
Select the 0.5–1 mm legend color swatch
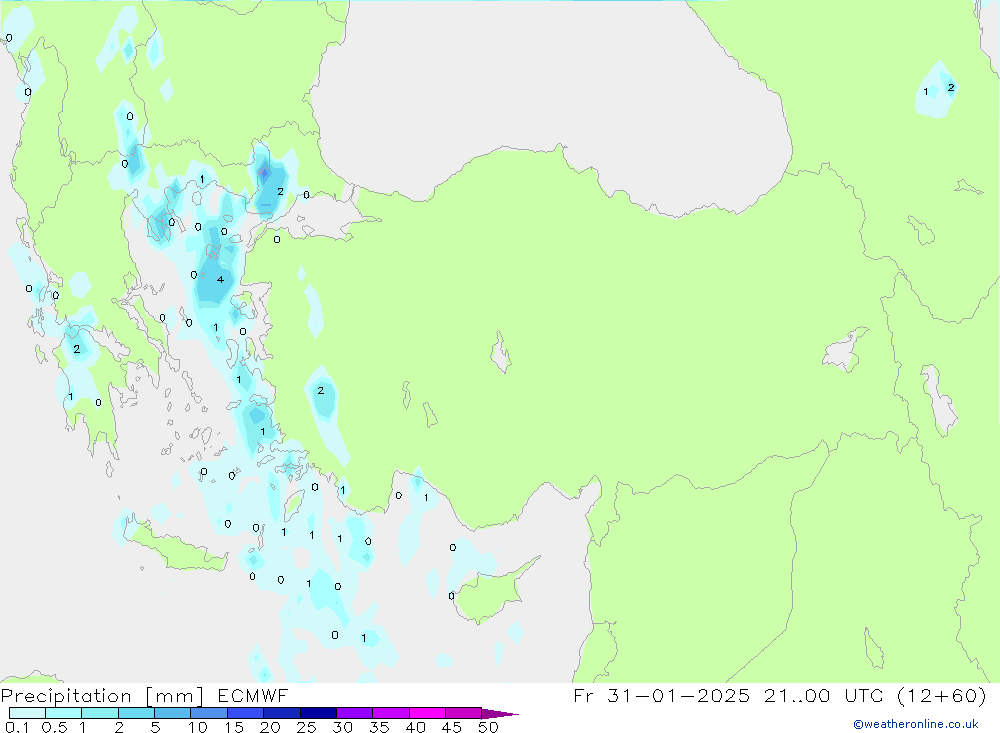[64, 713]
